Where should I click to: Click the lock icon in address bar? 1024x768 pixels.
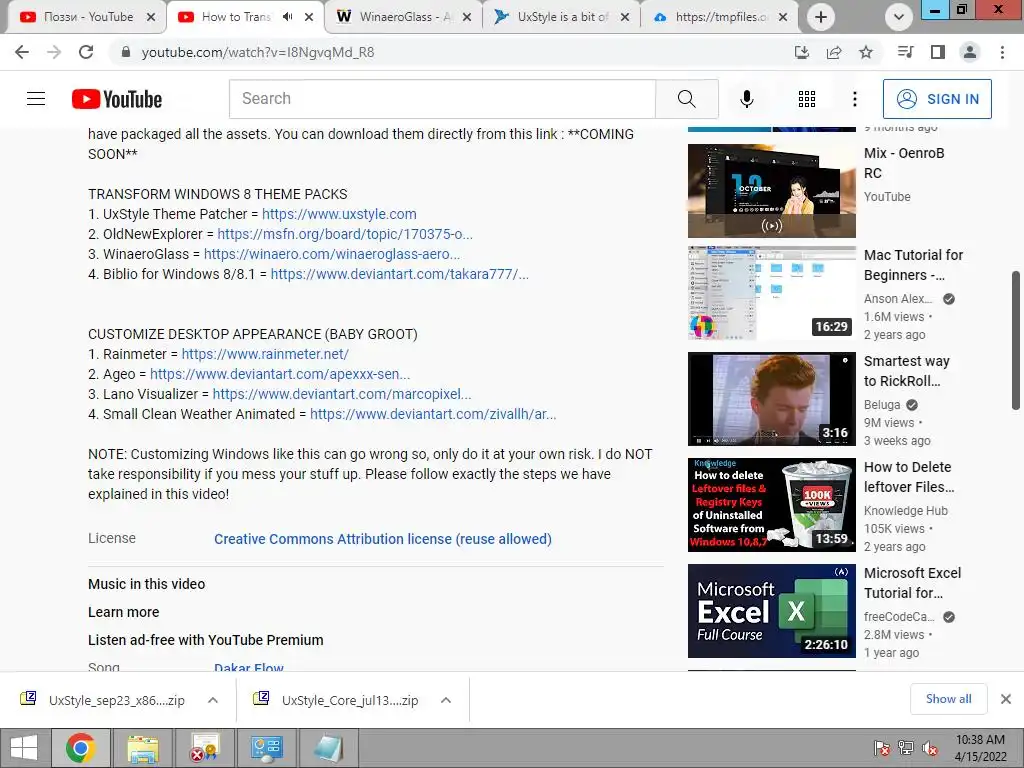[x=126, y=52]
